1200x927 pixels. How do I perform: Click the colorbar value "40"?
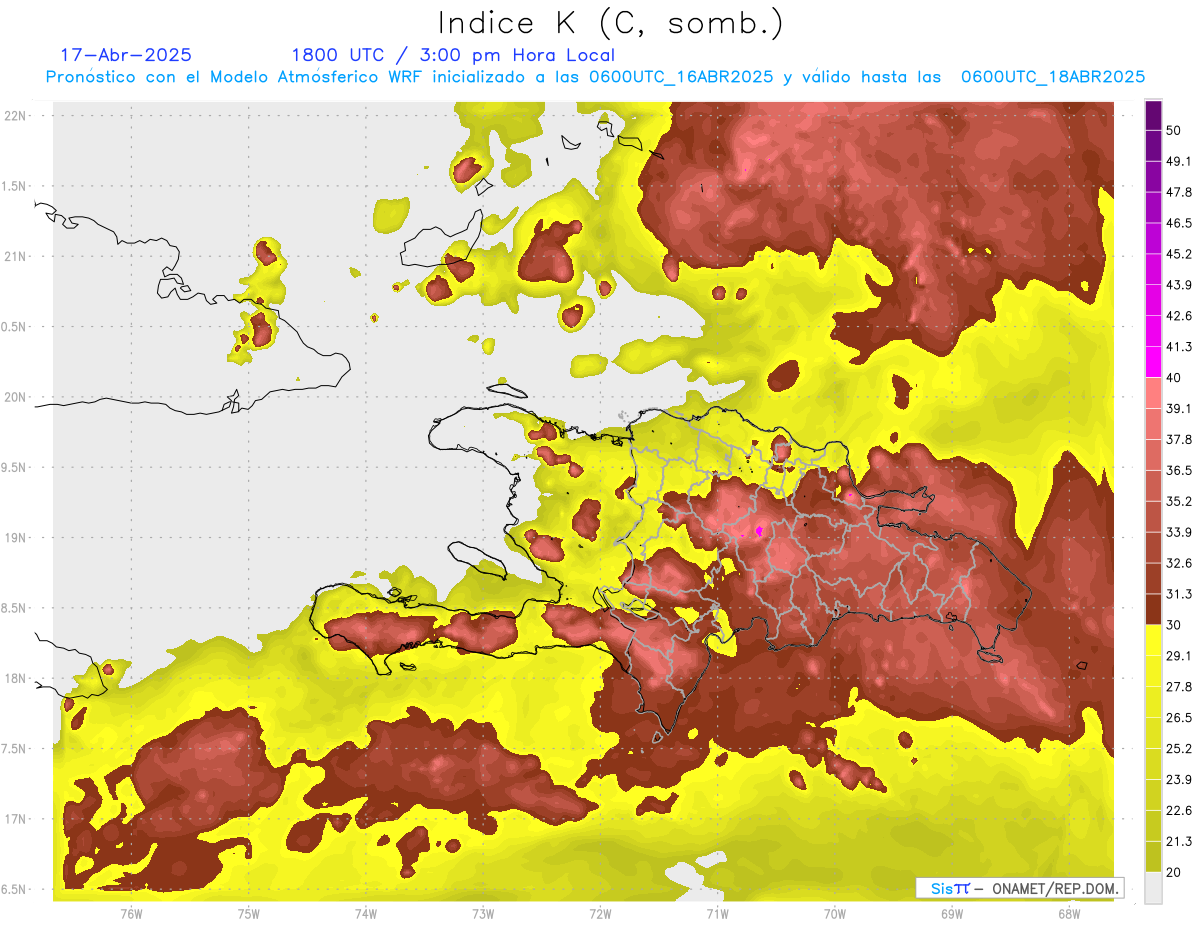coord(1174,377)
